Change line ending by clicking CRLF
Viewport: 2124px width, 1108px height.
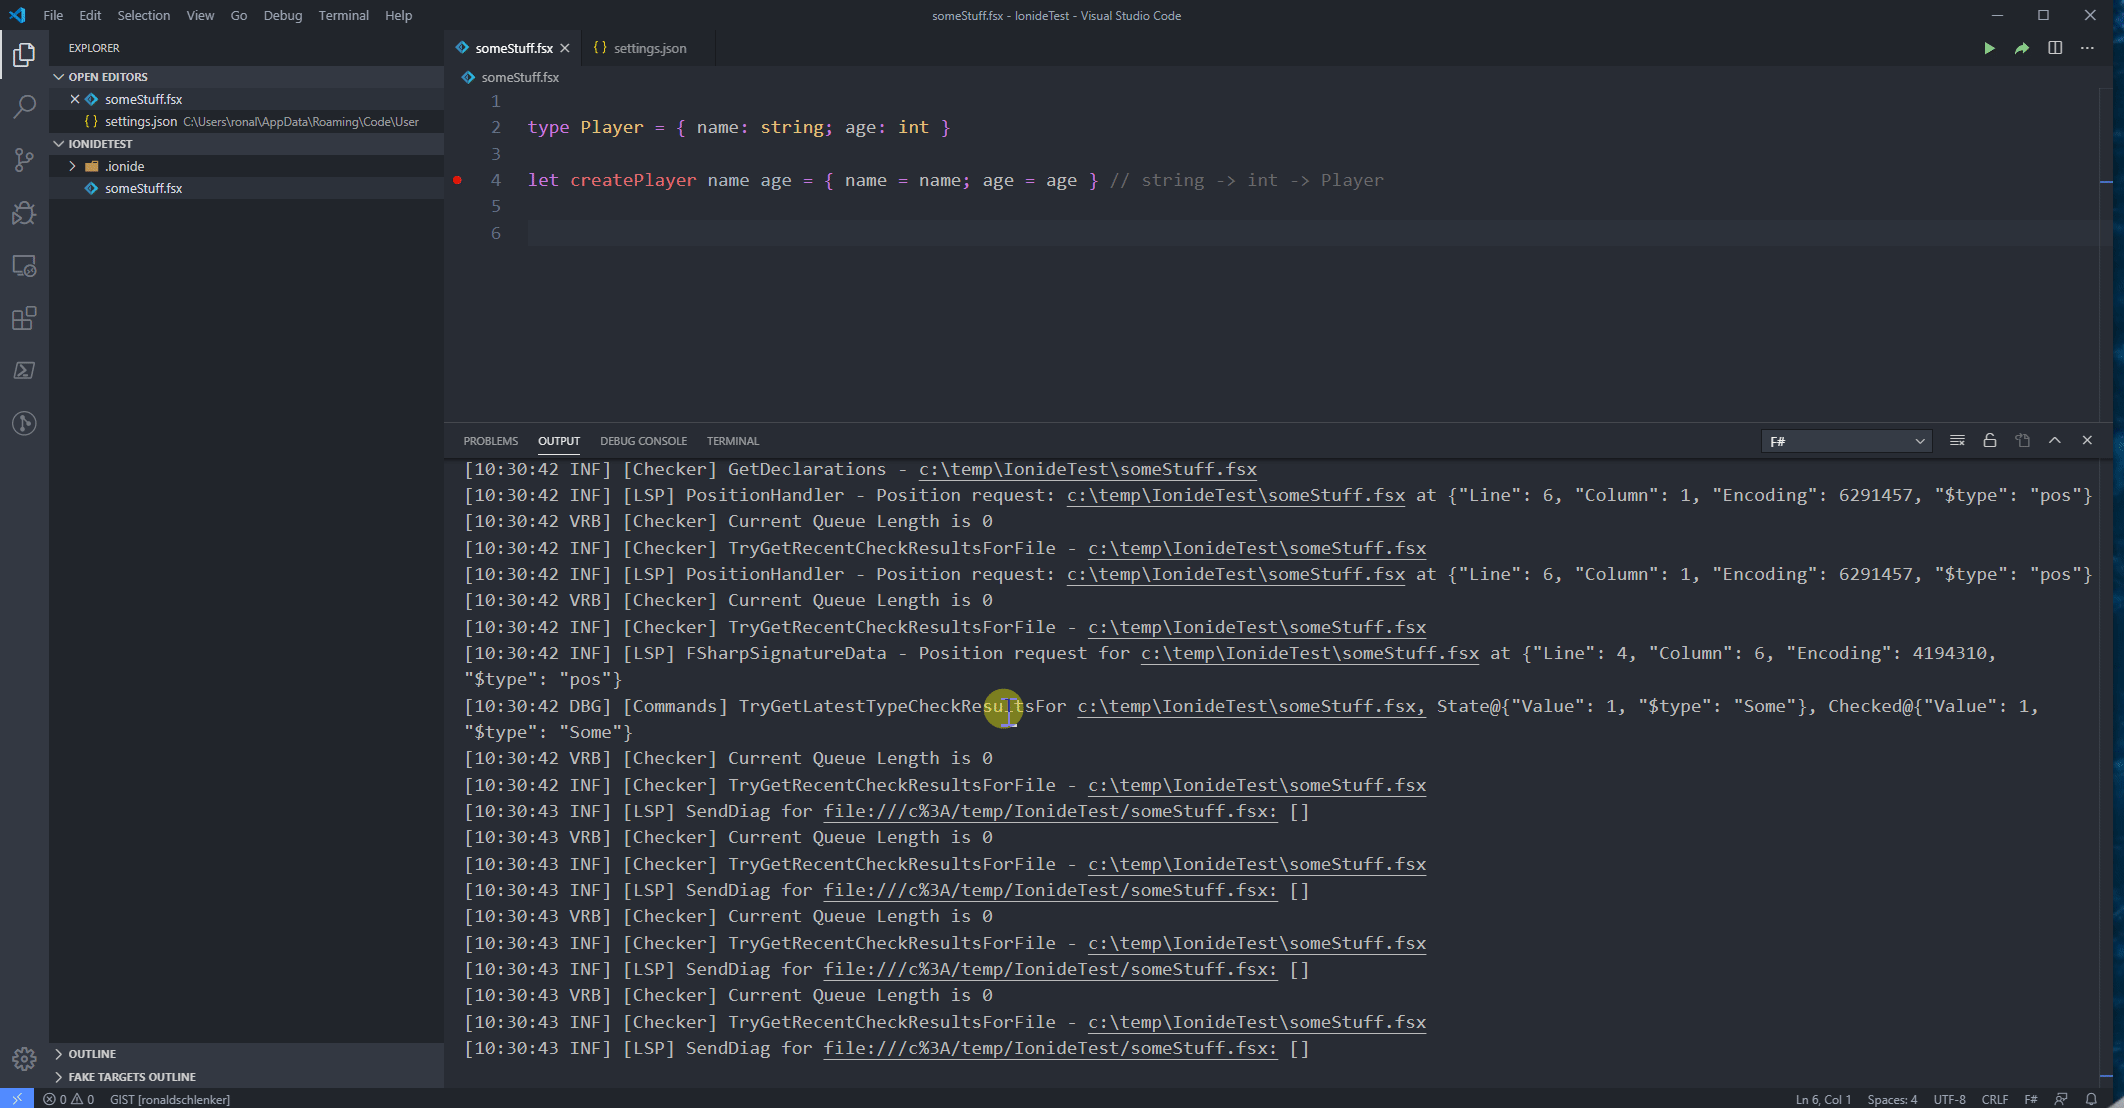(x=1994, y=1099)
